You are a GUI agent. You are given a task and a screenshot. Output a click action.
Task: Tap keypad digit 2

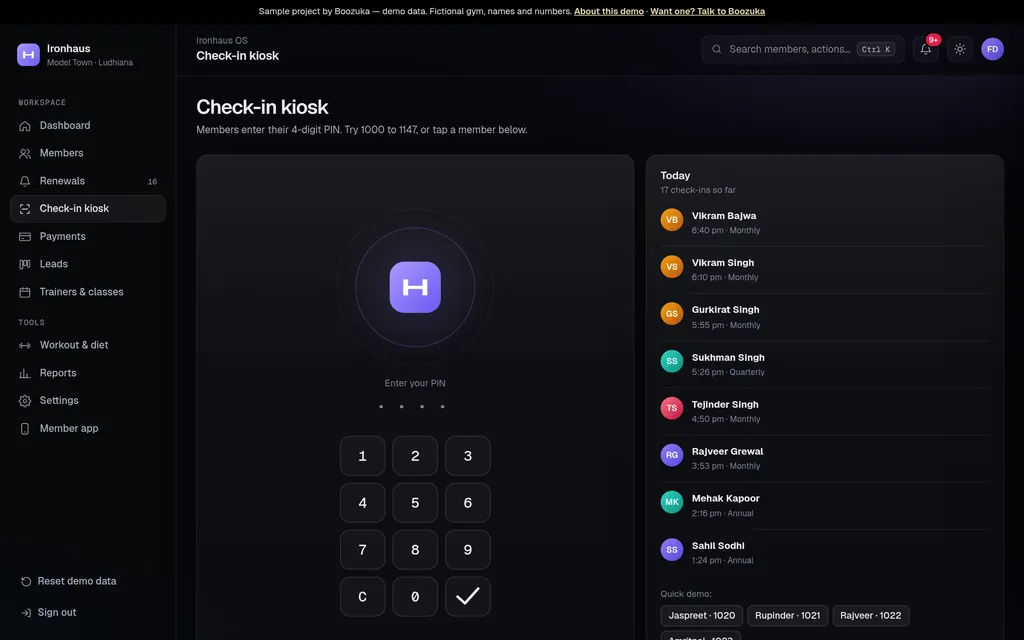tap(415, 456)
